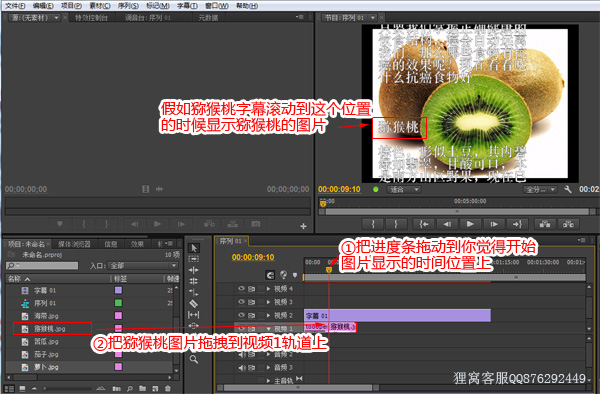Viewport: 600px width, 394px height.
Task: Expand the 音频 3 track
Action: click(268, 368)
